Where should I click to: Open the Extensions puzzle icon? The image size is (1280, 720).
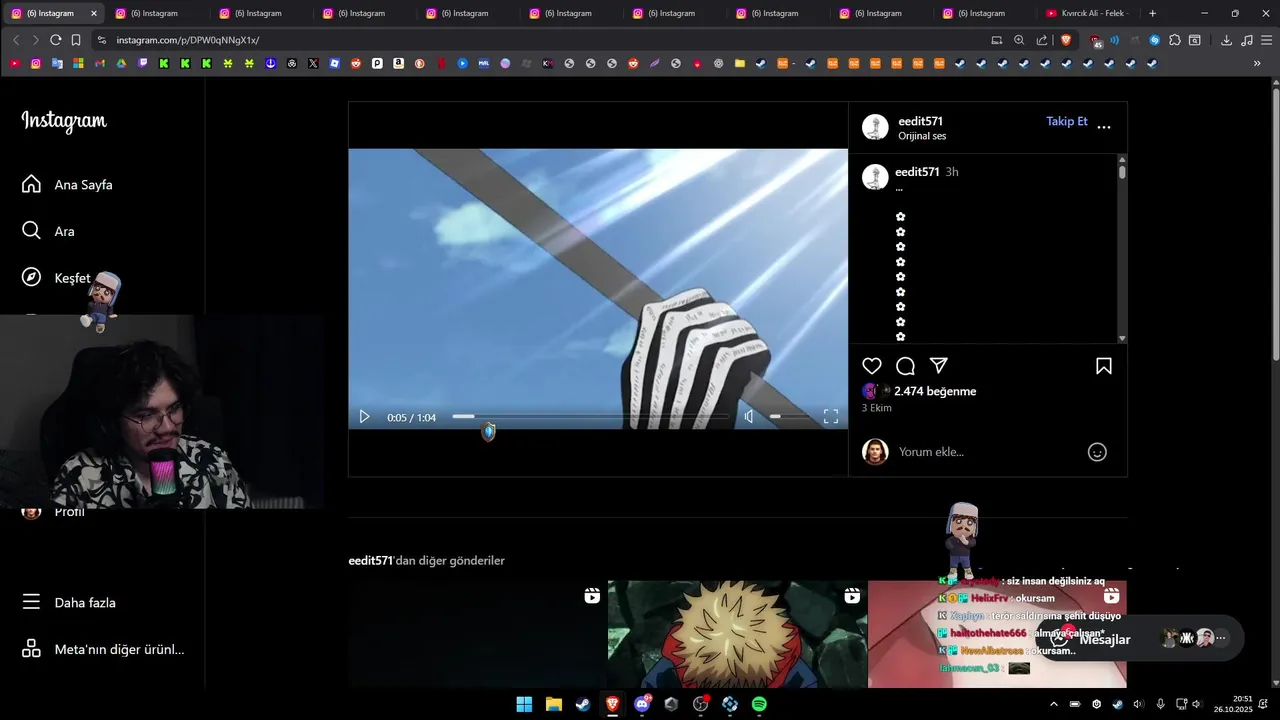pos(1175,40)
